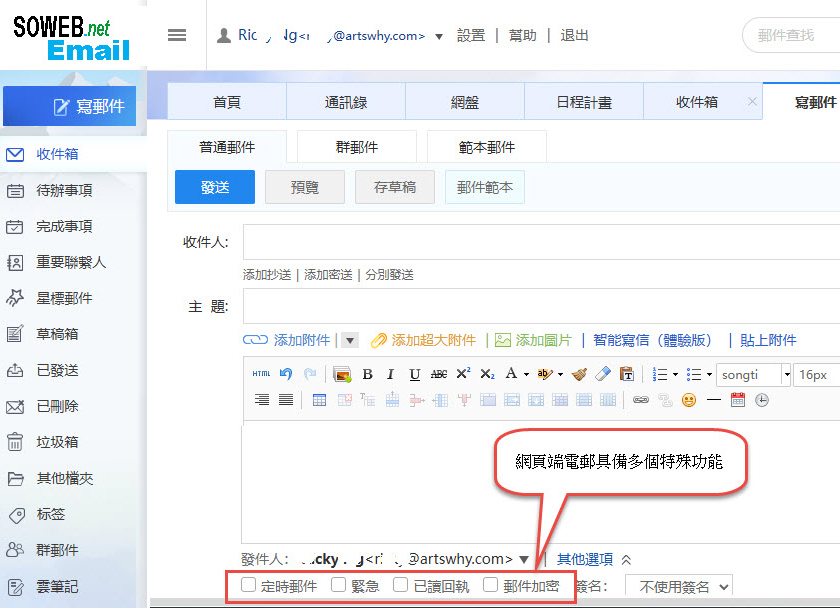Screen dimensions: 840x608
Task: Enable 郵件加密 for this message
Action: click(490, 585)
